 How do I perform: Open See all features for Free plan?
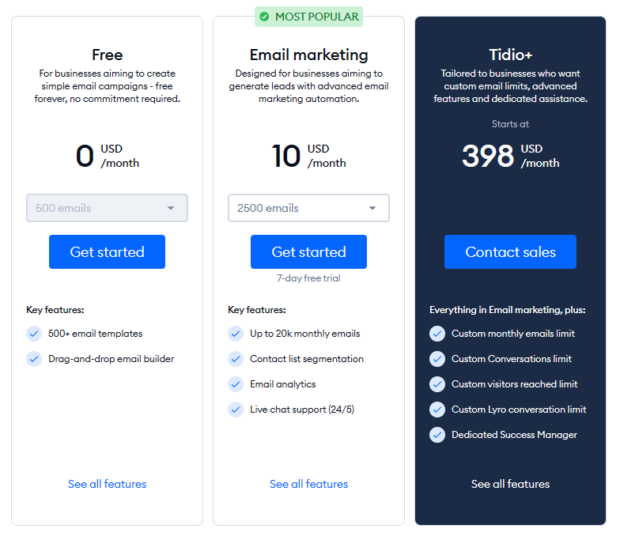pyautogui.click(x=107, y=484)
